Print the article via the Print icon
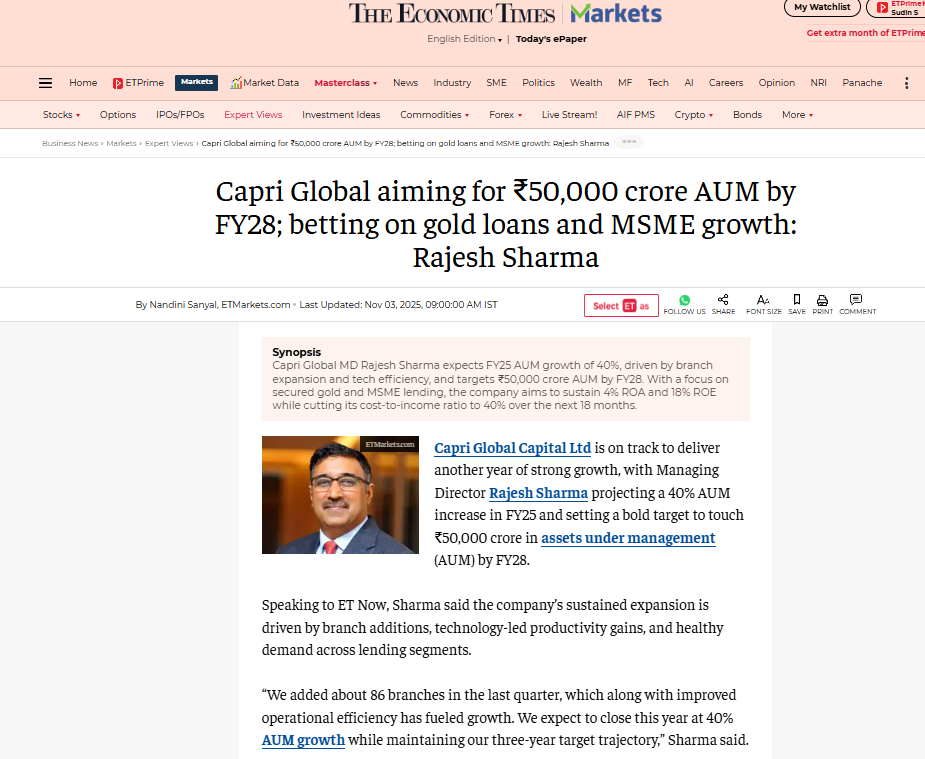Screen dimensions: 925x759 [x=822, y=299]
